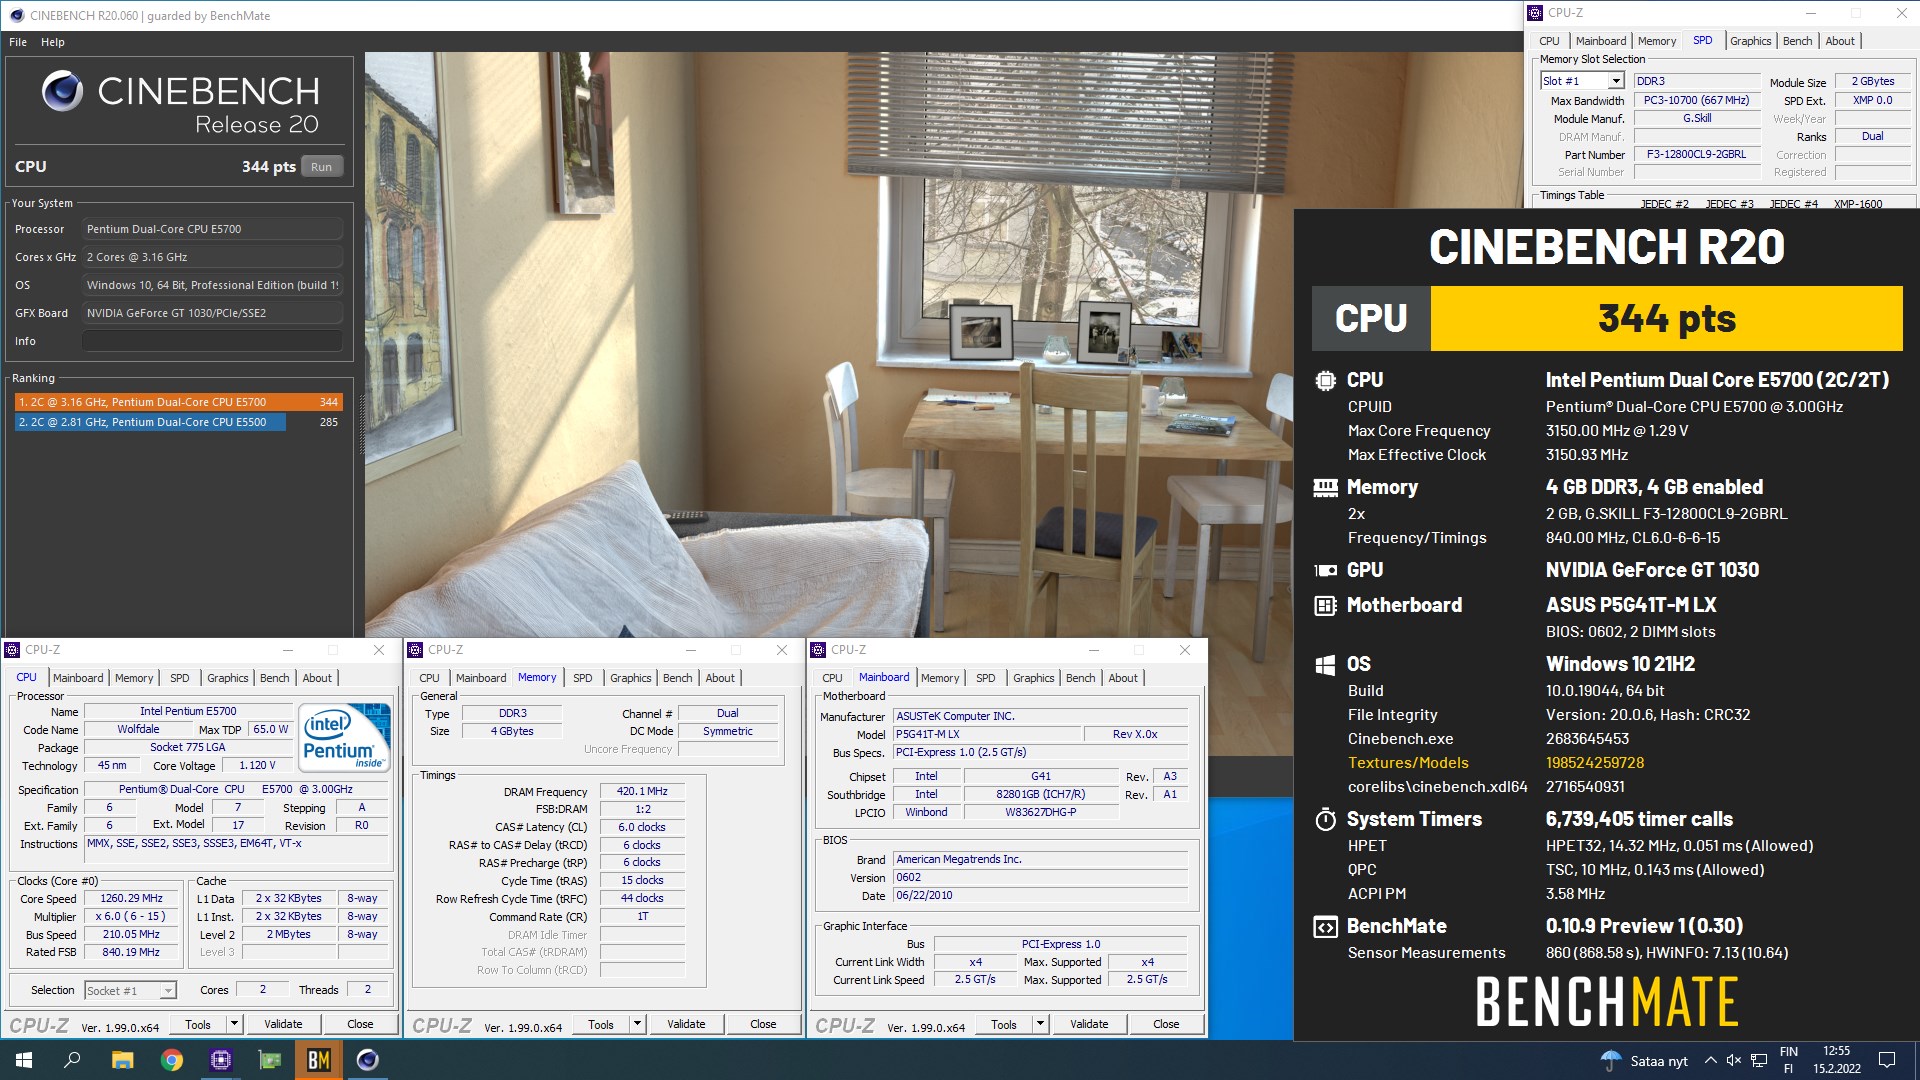The height and width of the screenshot is (1080, 1920).
Task: Click the taskbar search icon
Action: coord(72,1060)
